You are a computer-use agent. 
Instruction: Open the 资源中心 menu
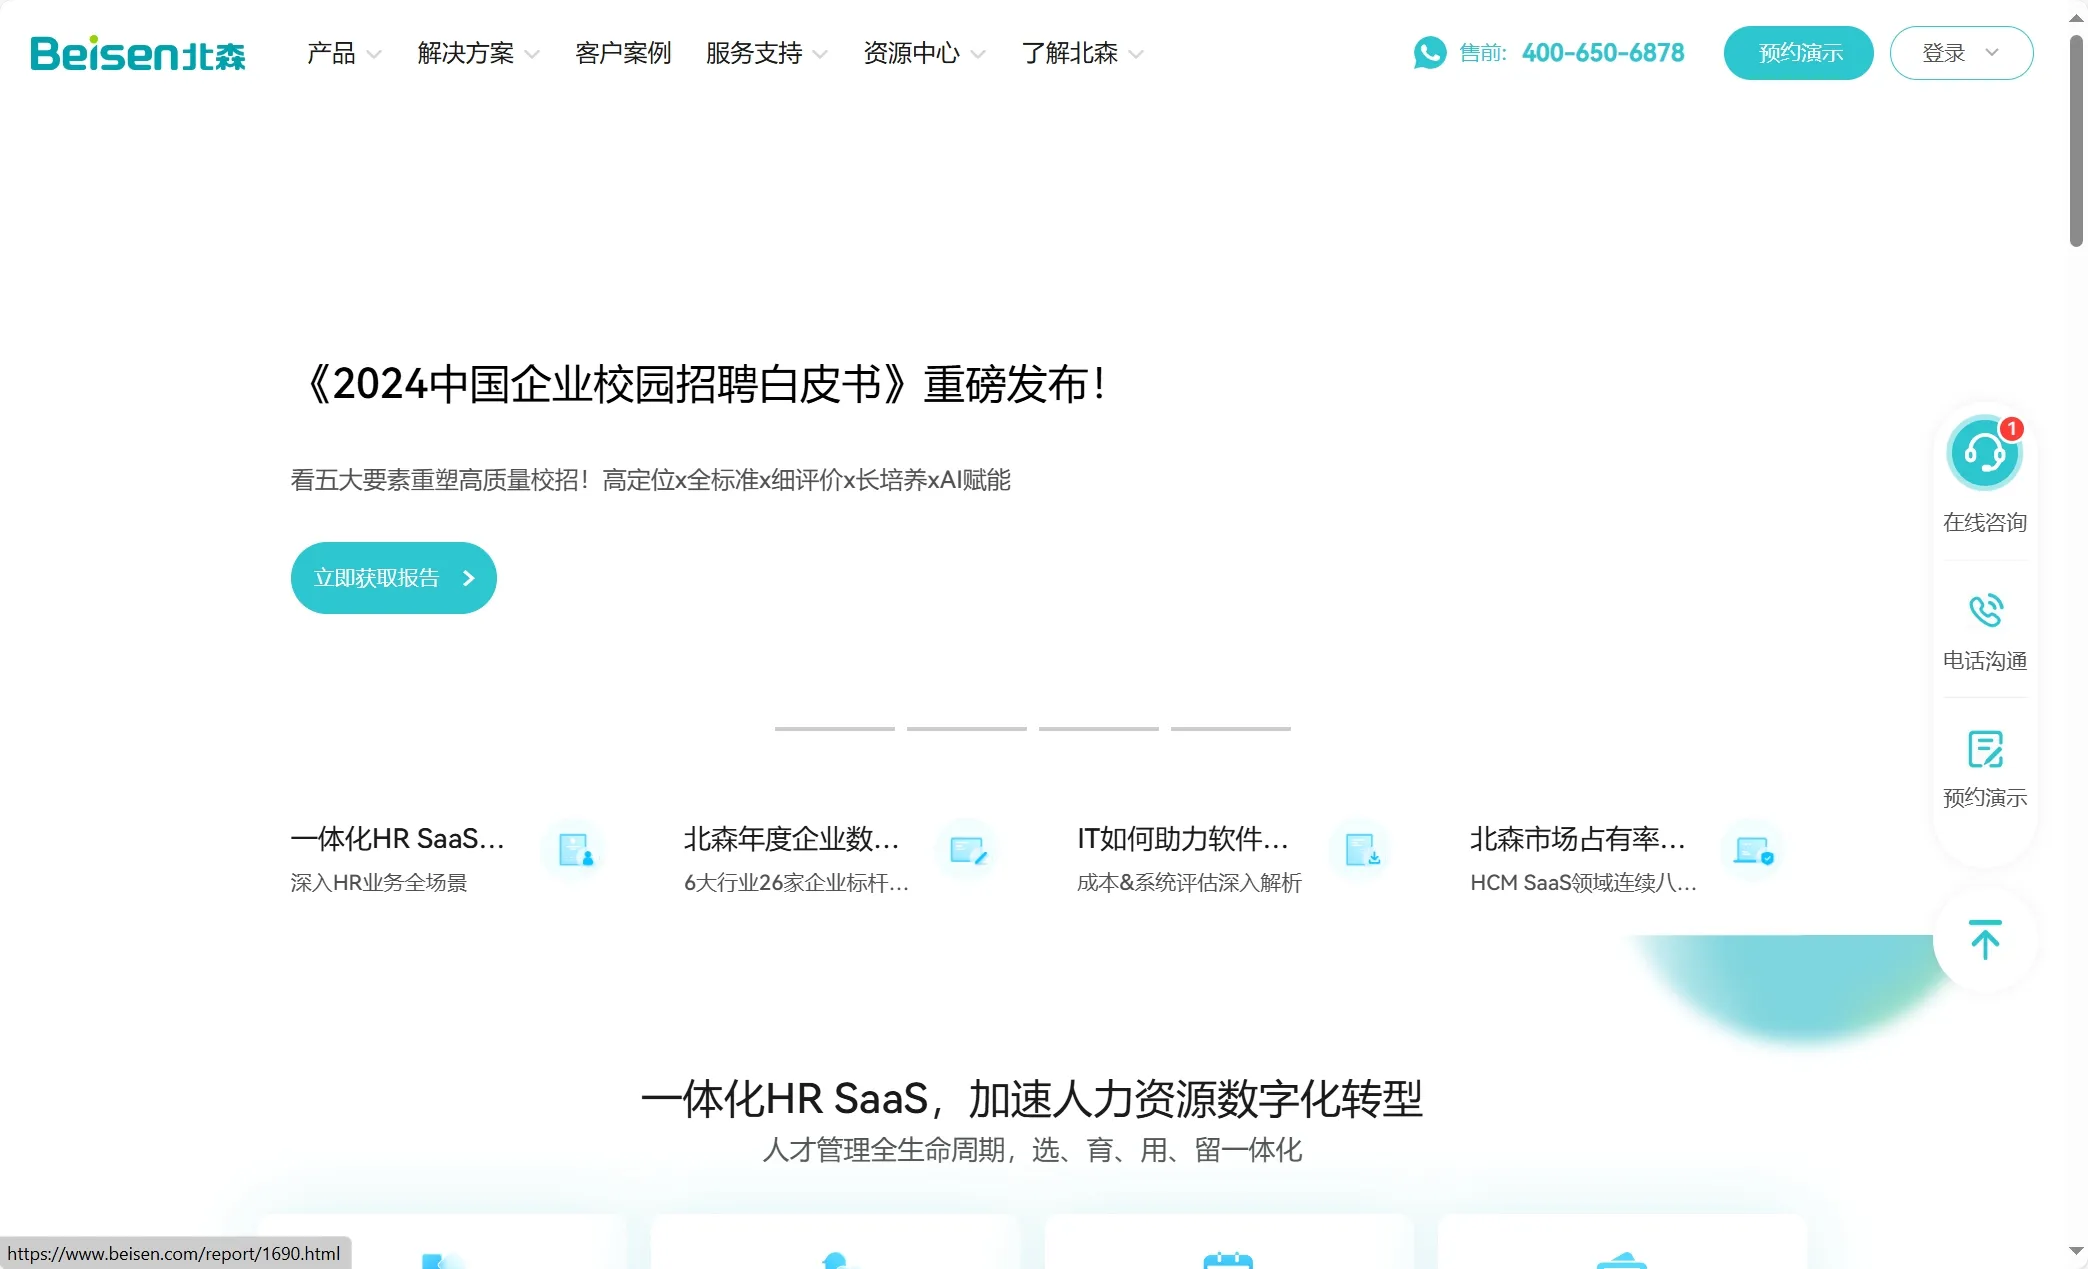(911, 53)
